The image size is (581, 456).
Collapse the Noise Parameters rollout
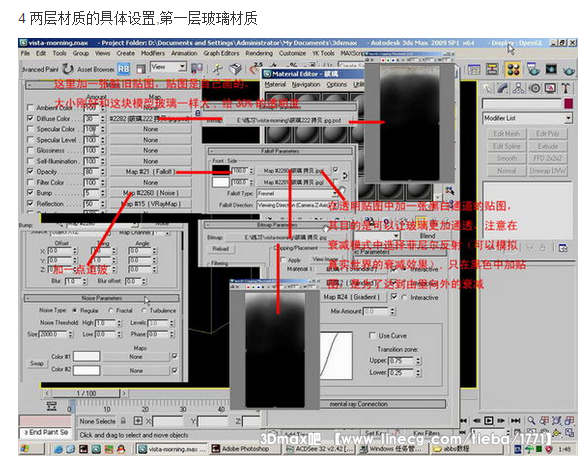102,298
